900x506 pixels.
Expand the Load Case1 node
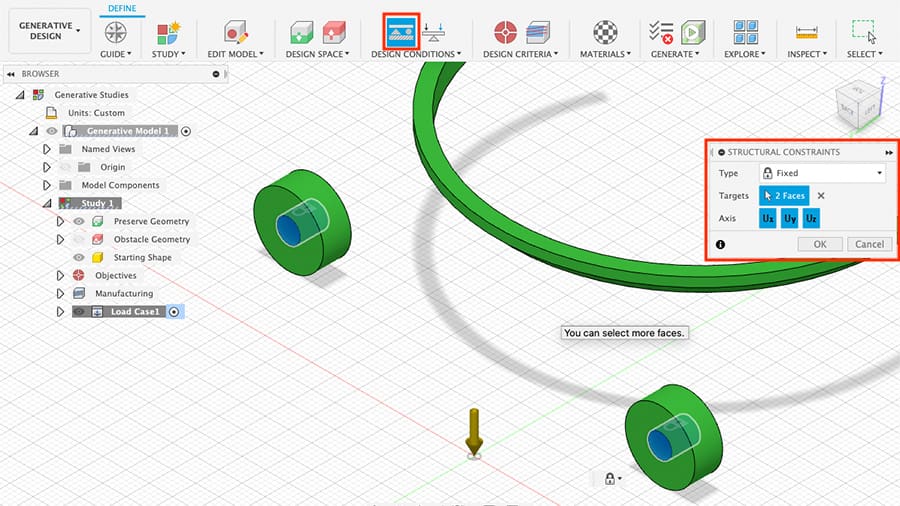point(60,312)
